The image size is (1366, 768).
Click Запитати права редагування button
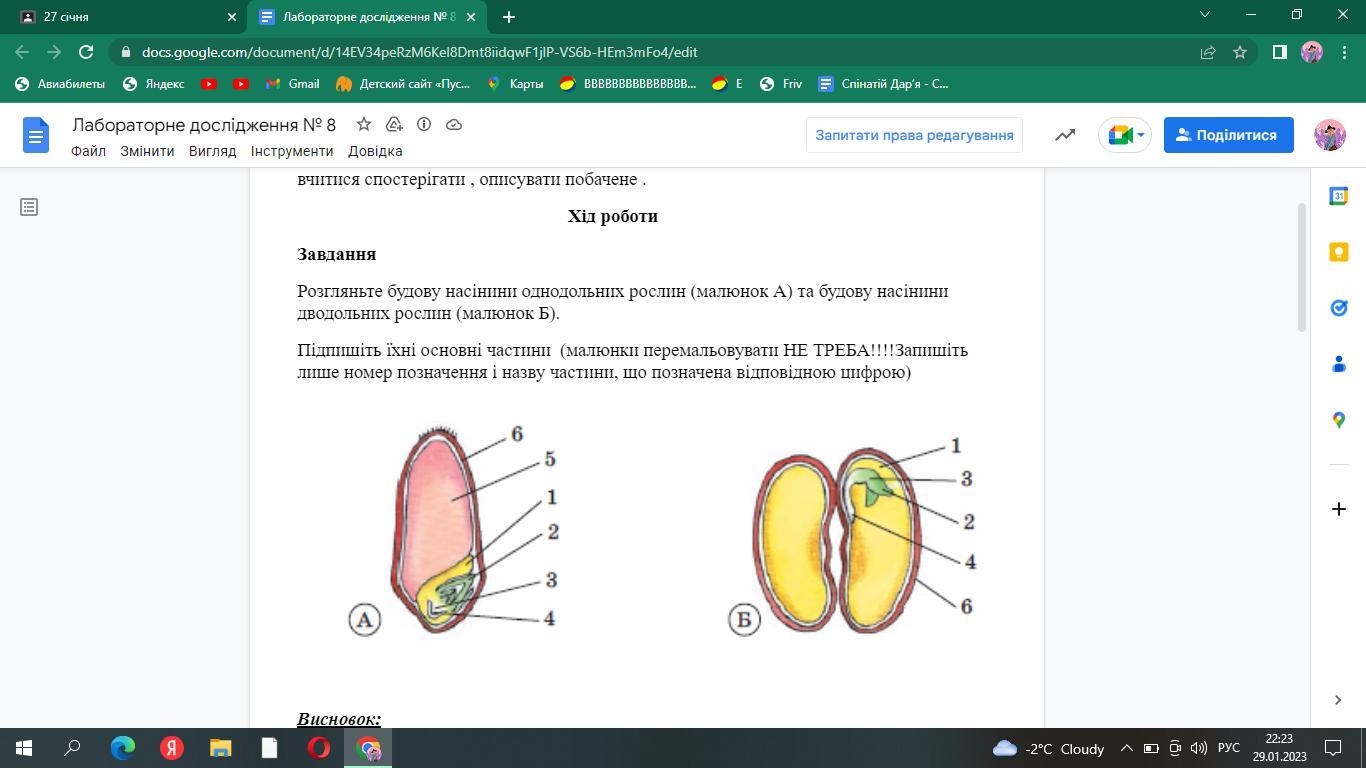pyautogui.click(x=914, y=135)
